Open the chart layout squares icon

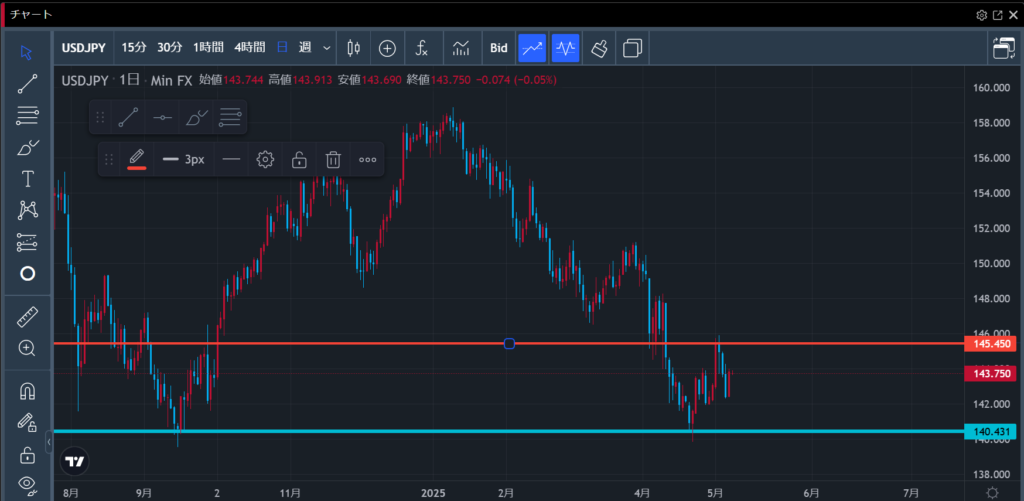(632, 48)
